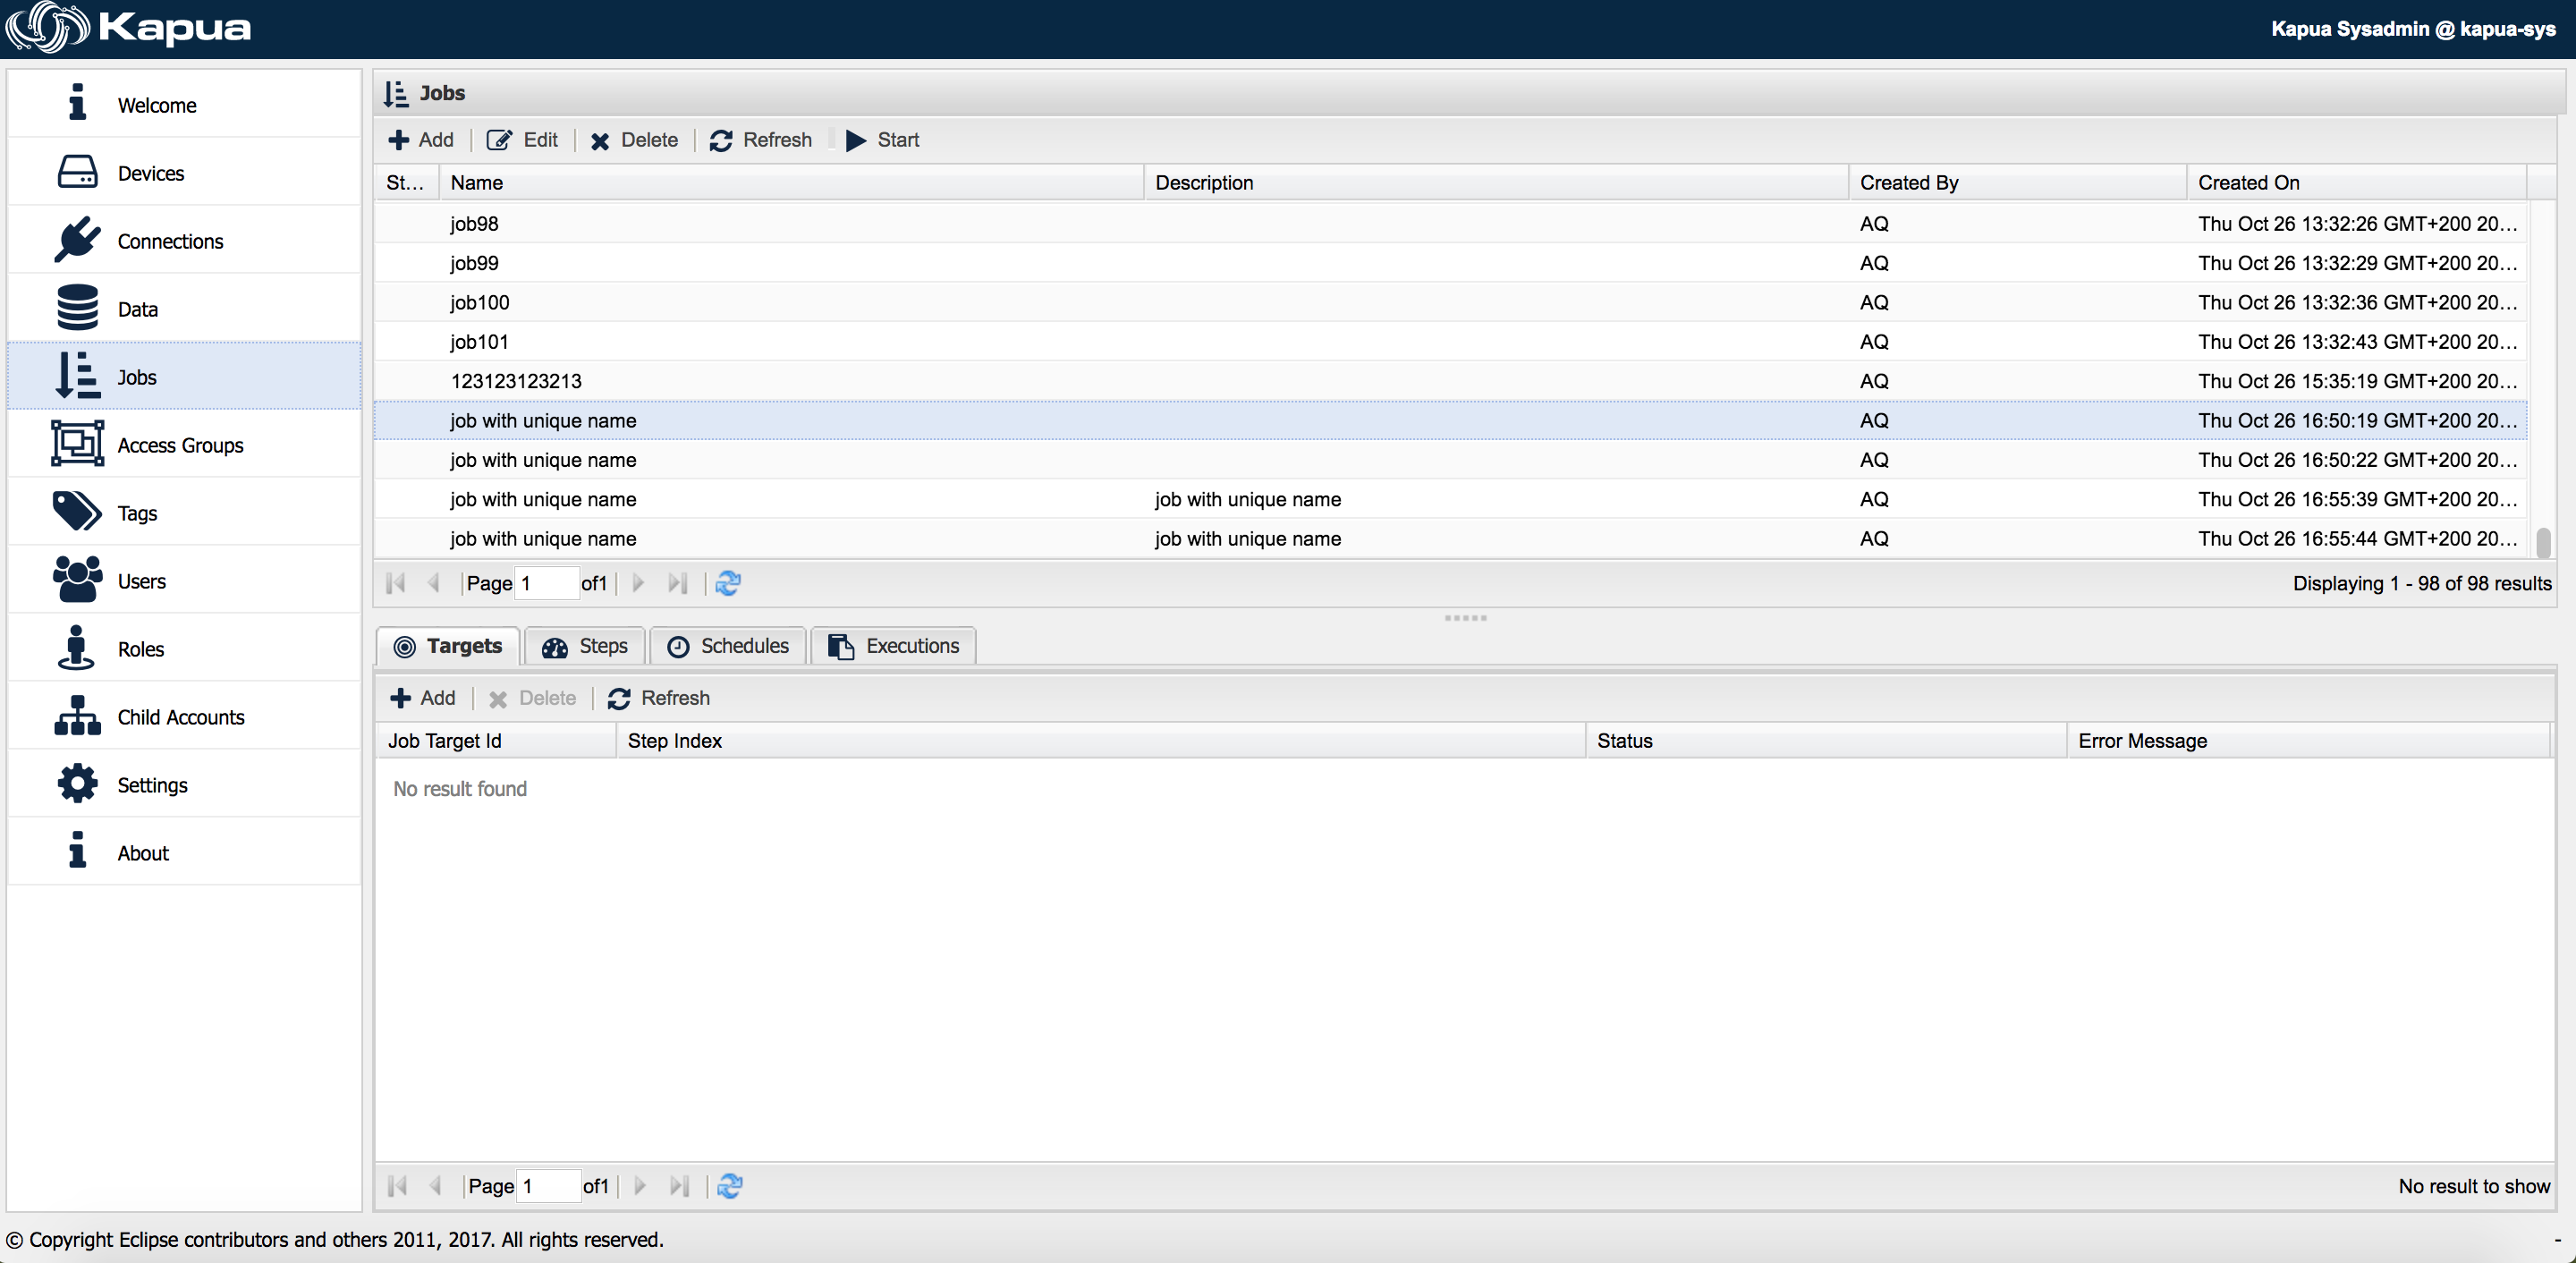Click the jobs grid vertical scrollbar
This screenshot has height=1263, width=2576.
2542,541
